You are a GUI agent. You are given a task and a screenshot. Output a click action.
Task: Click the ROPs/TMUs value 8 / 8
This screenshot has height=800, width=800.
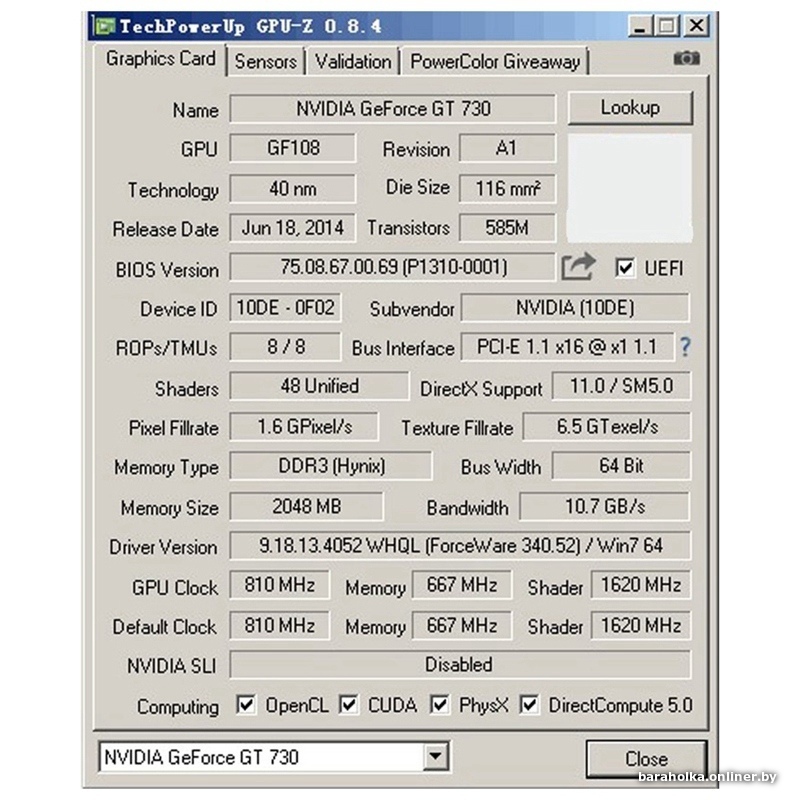point(285,347)
